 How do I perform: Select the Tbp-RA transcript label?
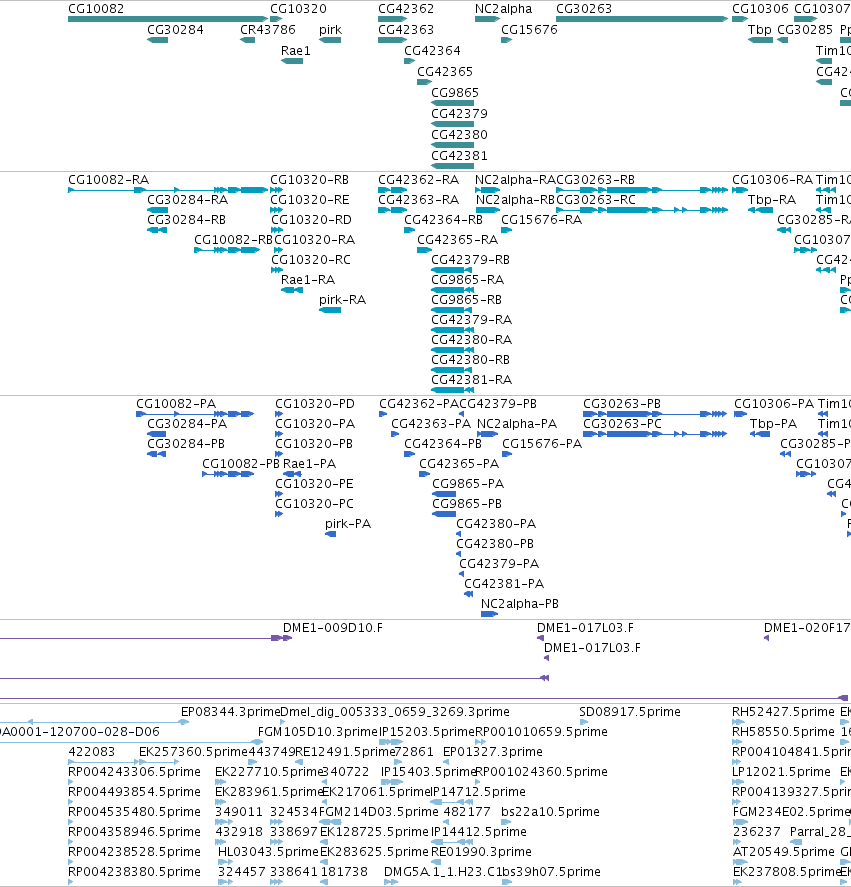tap(772, 200)
